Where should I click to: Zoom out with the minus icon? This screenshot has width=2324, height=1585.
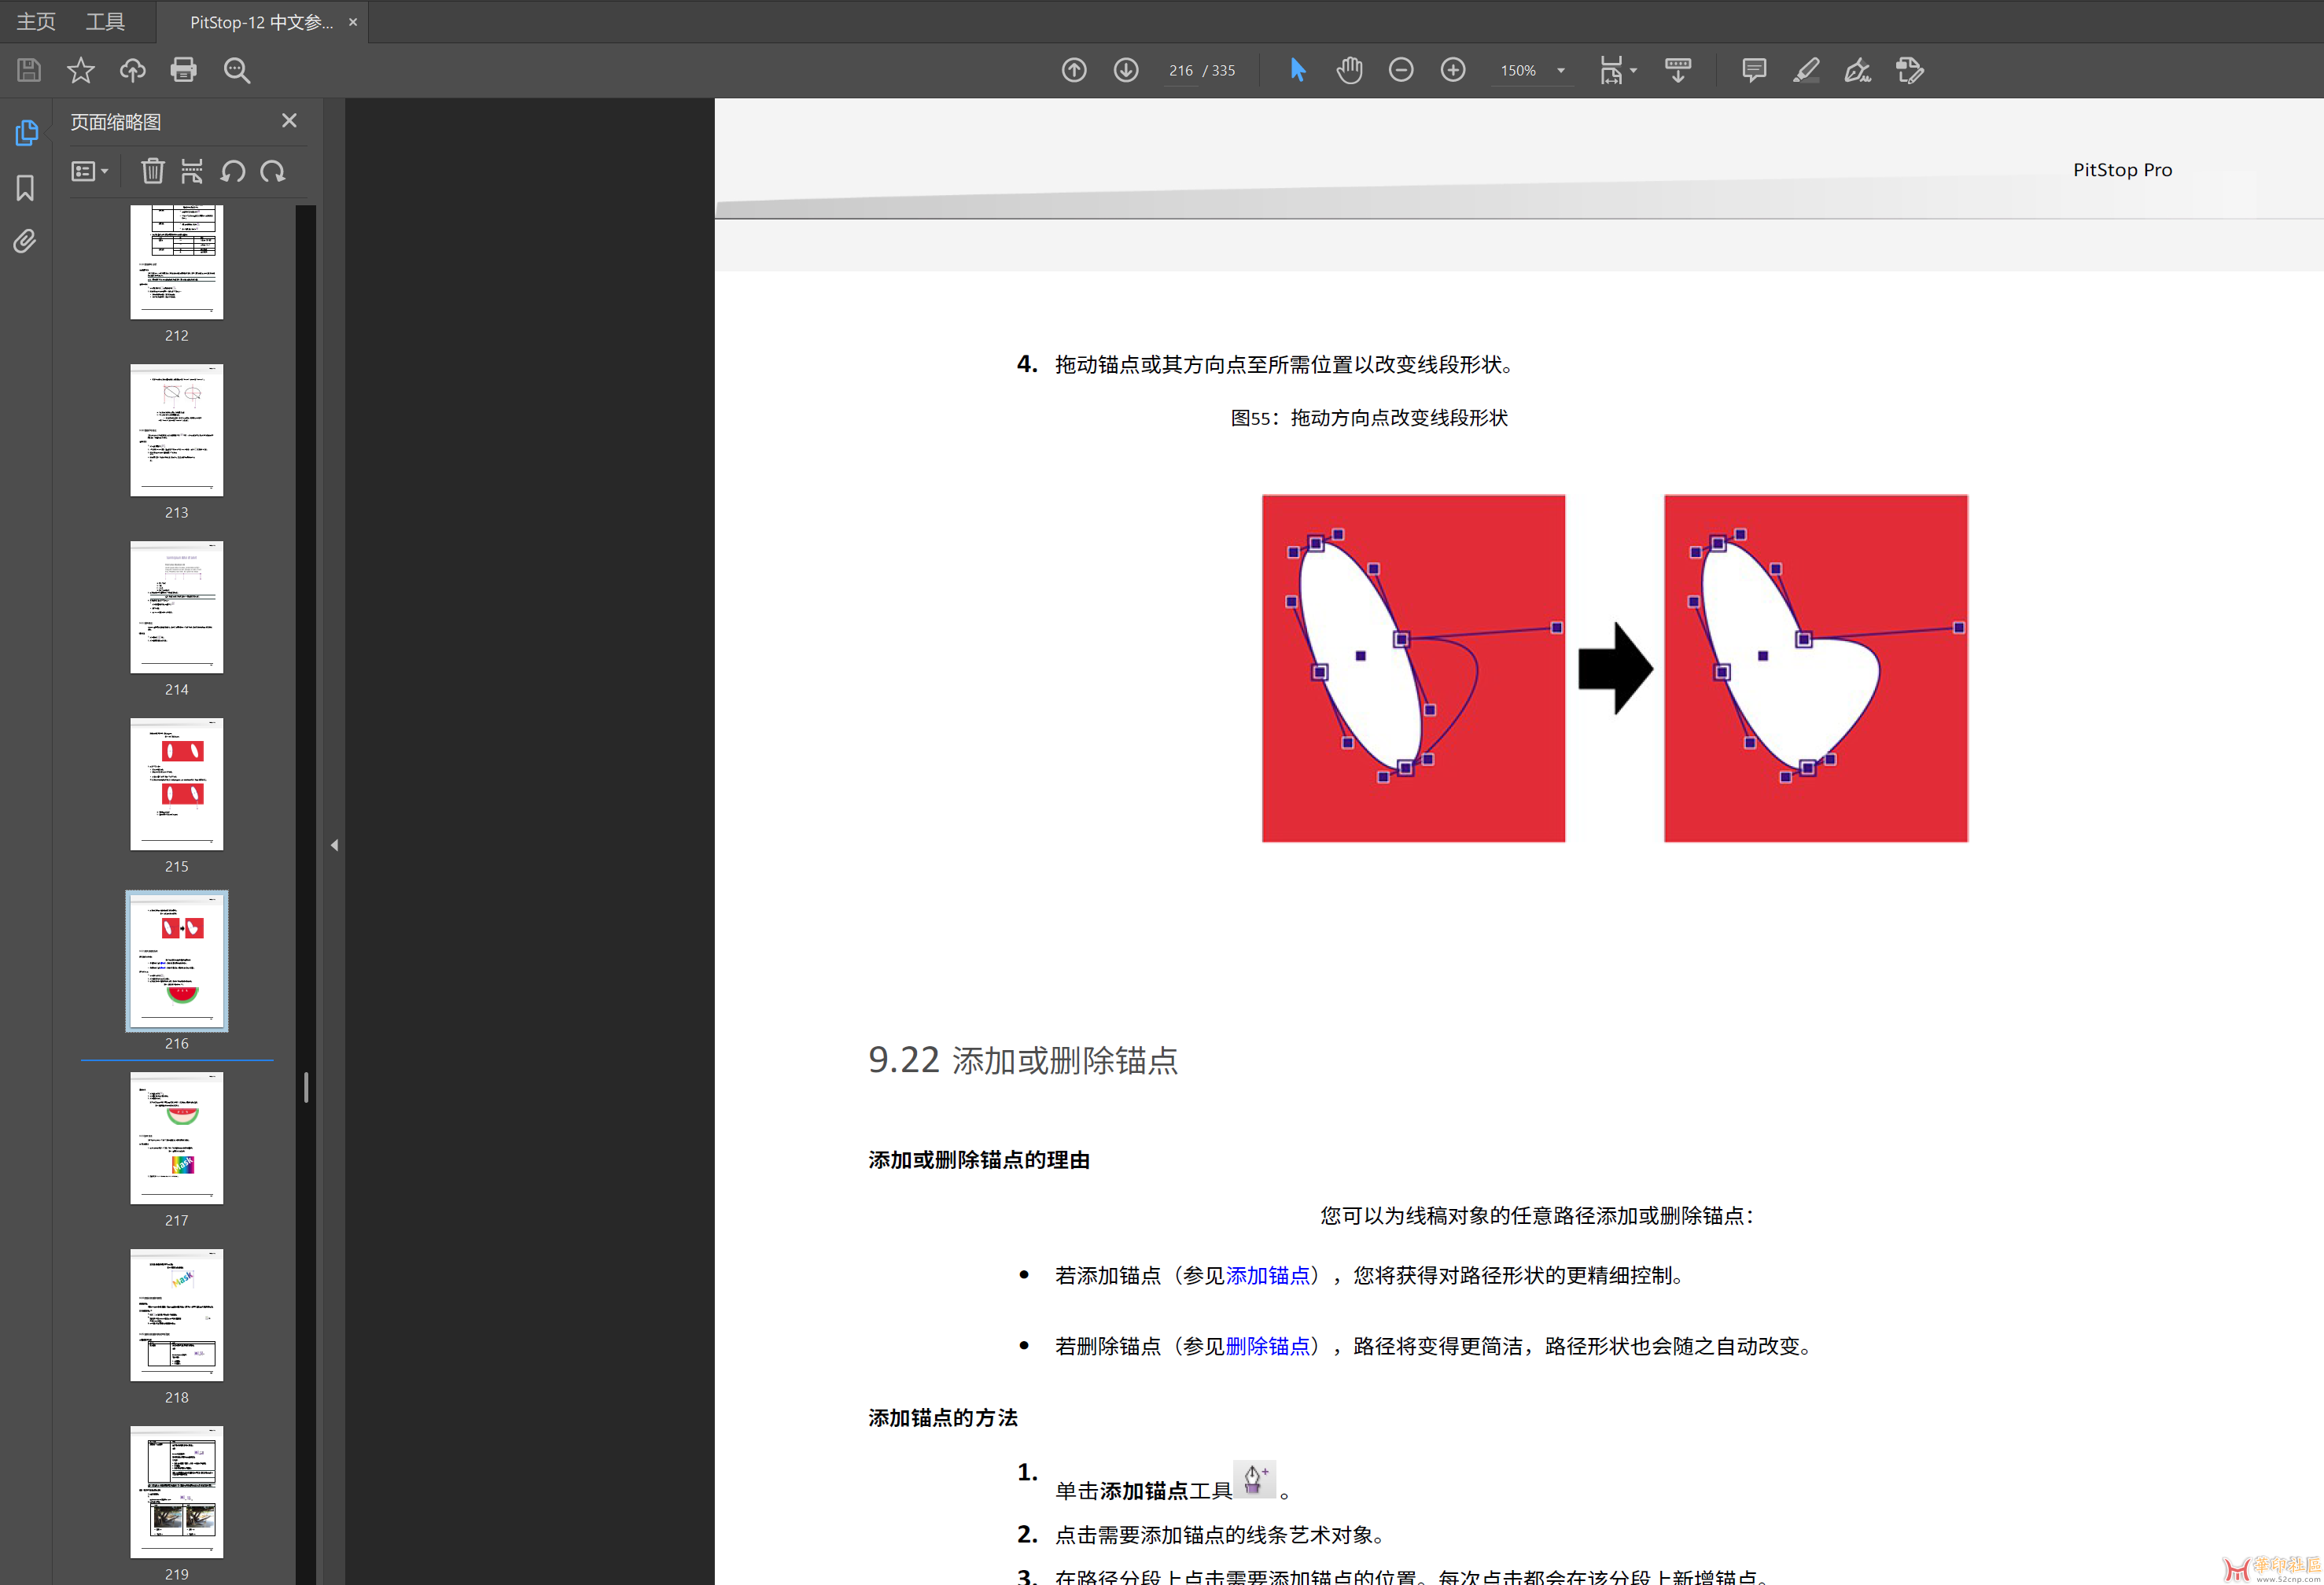coord(1401,70)
